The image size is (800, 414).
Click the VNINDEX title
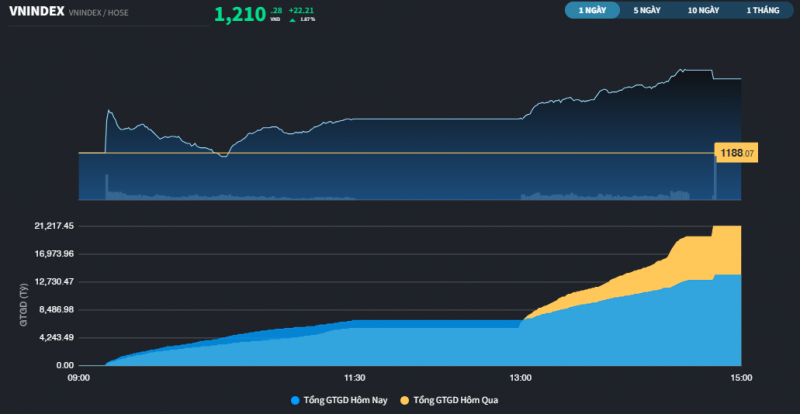coord(36,12)
